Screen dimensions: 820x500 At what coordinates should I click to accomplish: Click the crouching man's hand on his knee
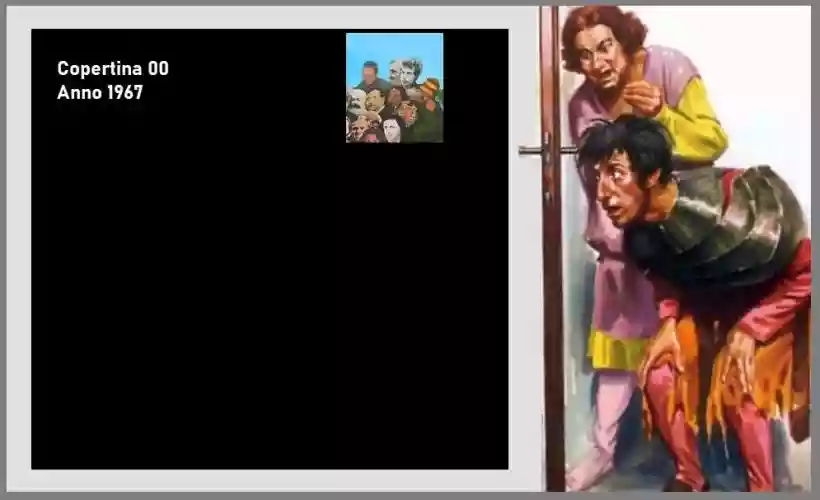click(660, 350)
